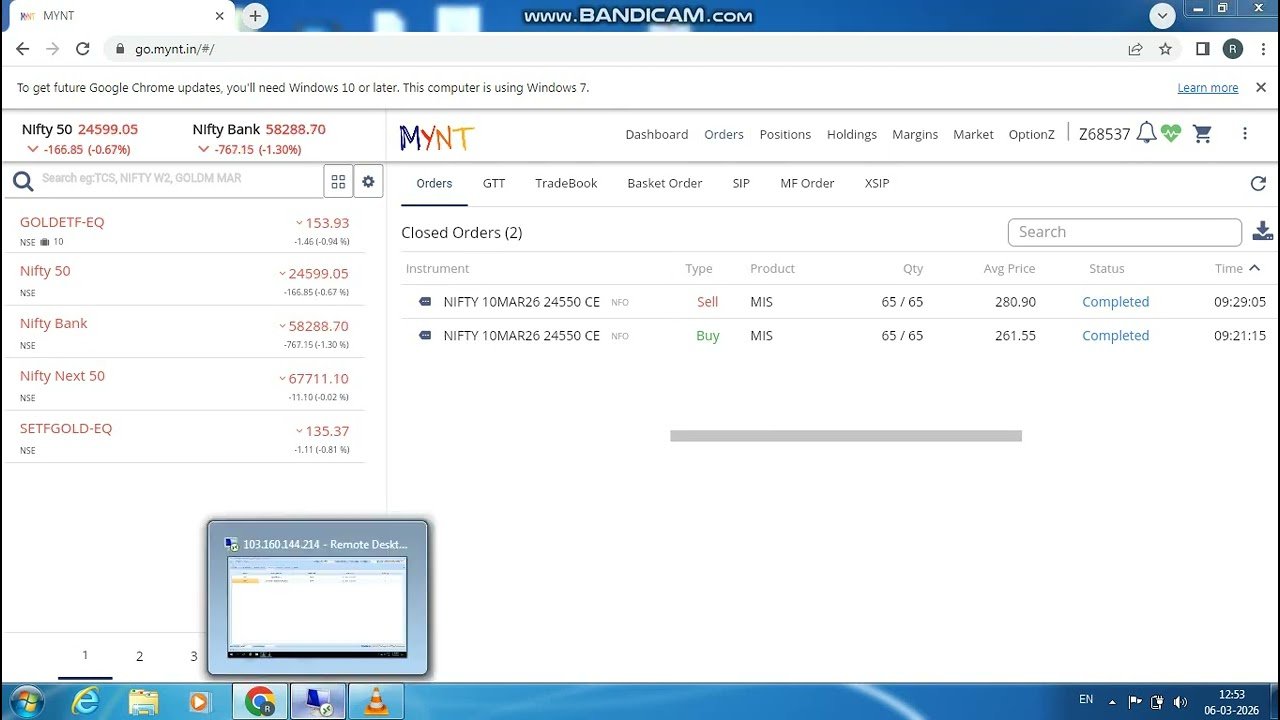Click inside the Closed Orders search box
Image resolution: width=1280 pixels, height=720 pixels.
click(x=1124, y=231)
